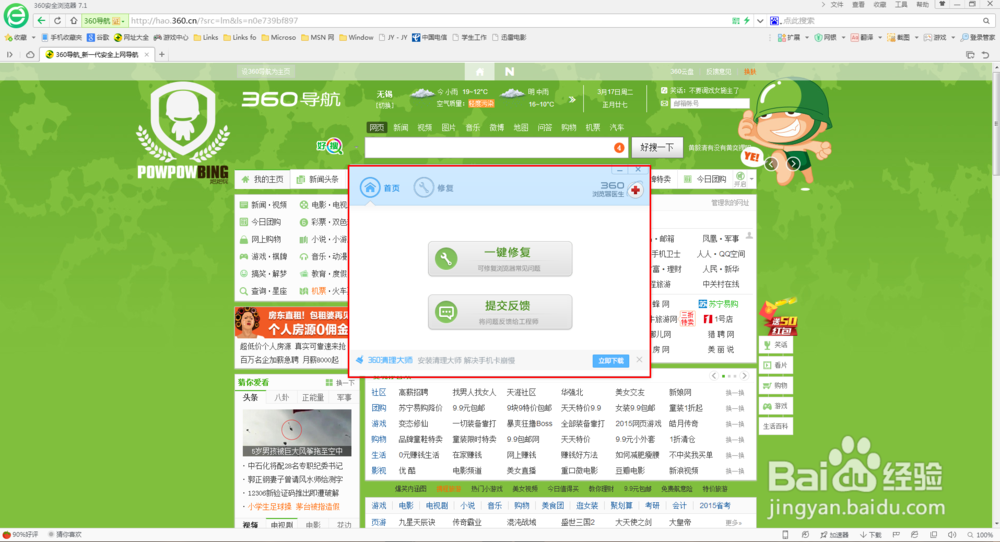Open the 手机收藏夹 bookmark

[62, 38]
